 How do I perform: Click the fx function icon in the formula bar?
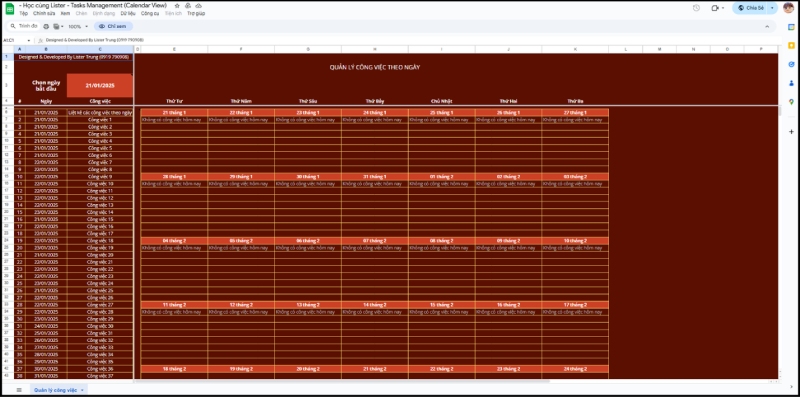tap(40, 40)
